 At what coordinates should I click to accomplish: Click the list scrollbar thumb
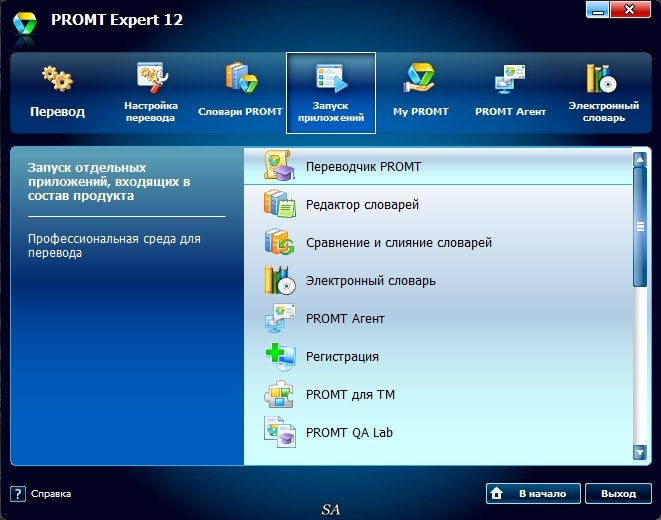[x=640, y=227]
